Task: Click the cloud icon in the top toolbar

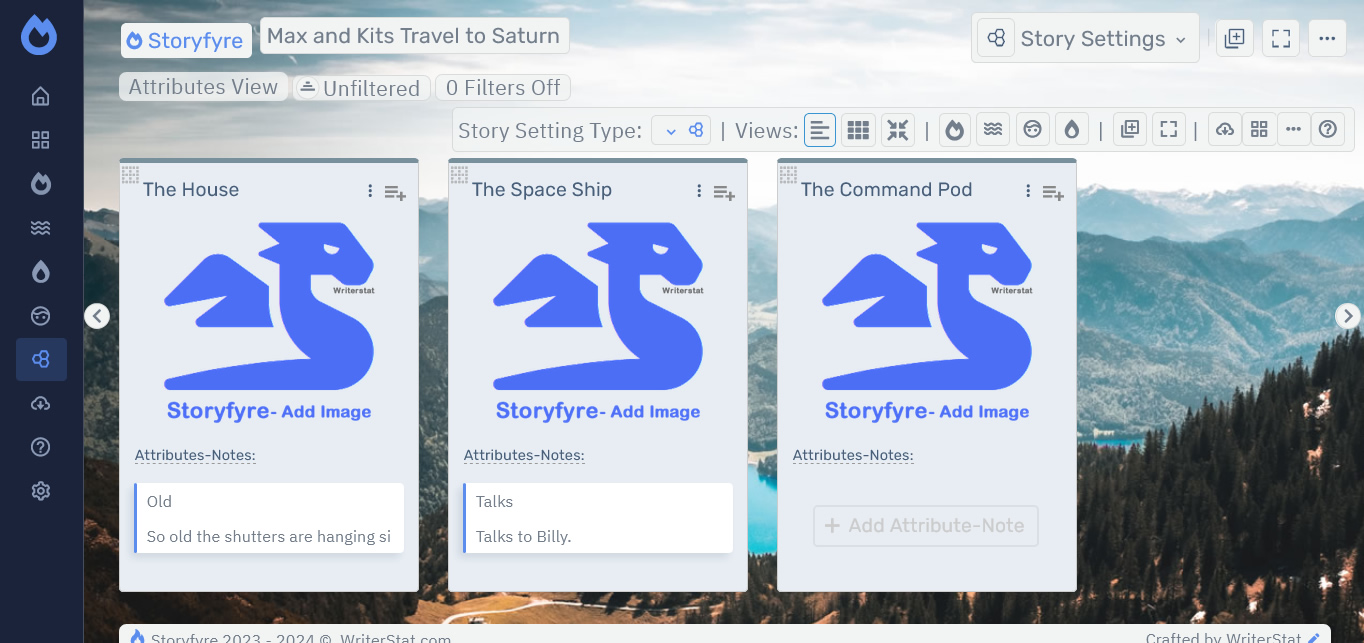Action: (x=1224, y=129)
